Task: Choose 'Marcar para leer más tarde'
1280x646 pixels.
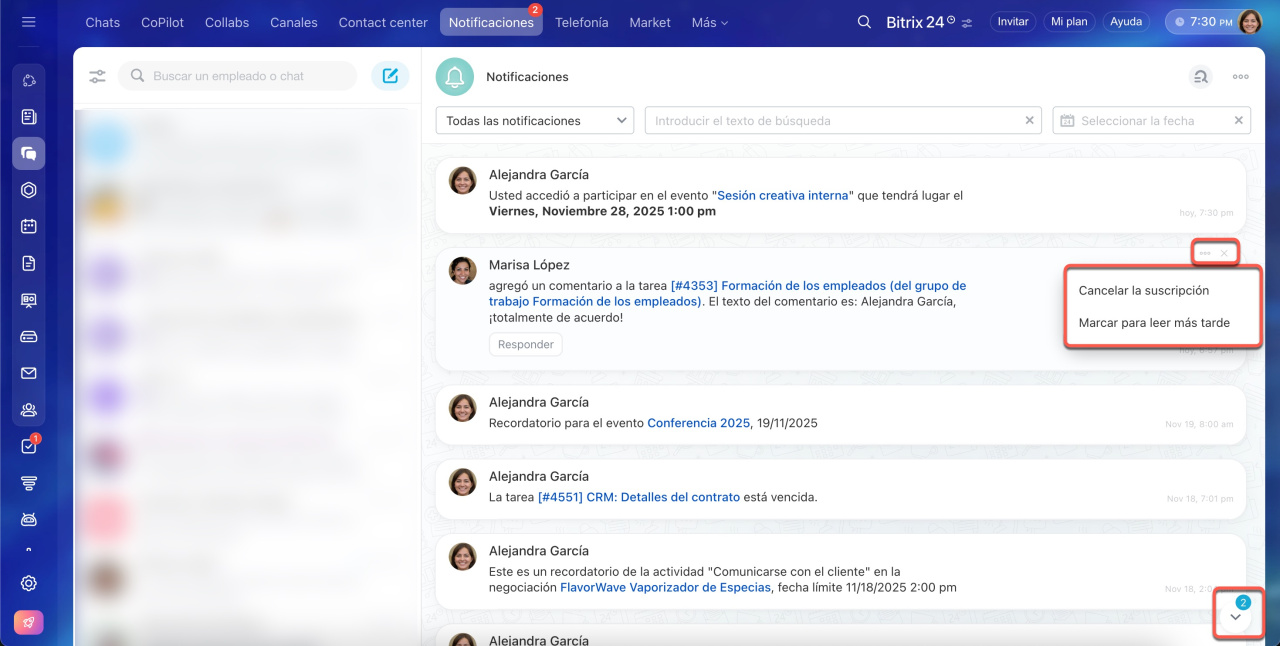Action: point(1154,323)
